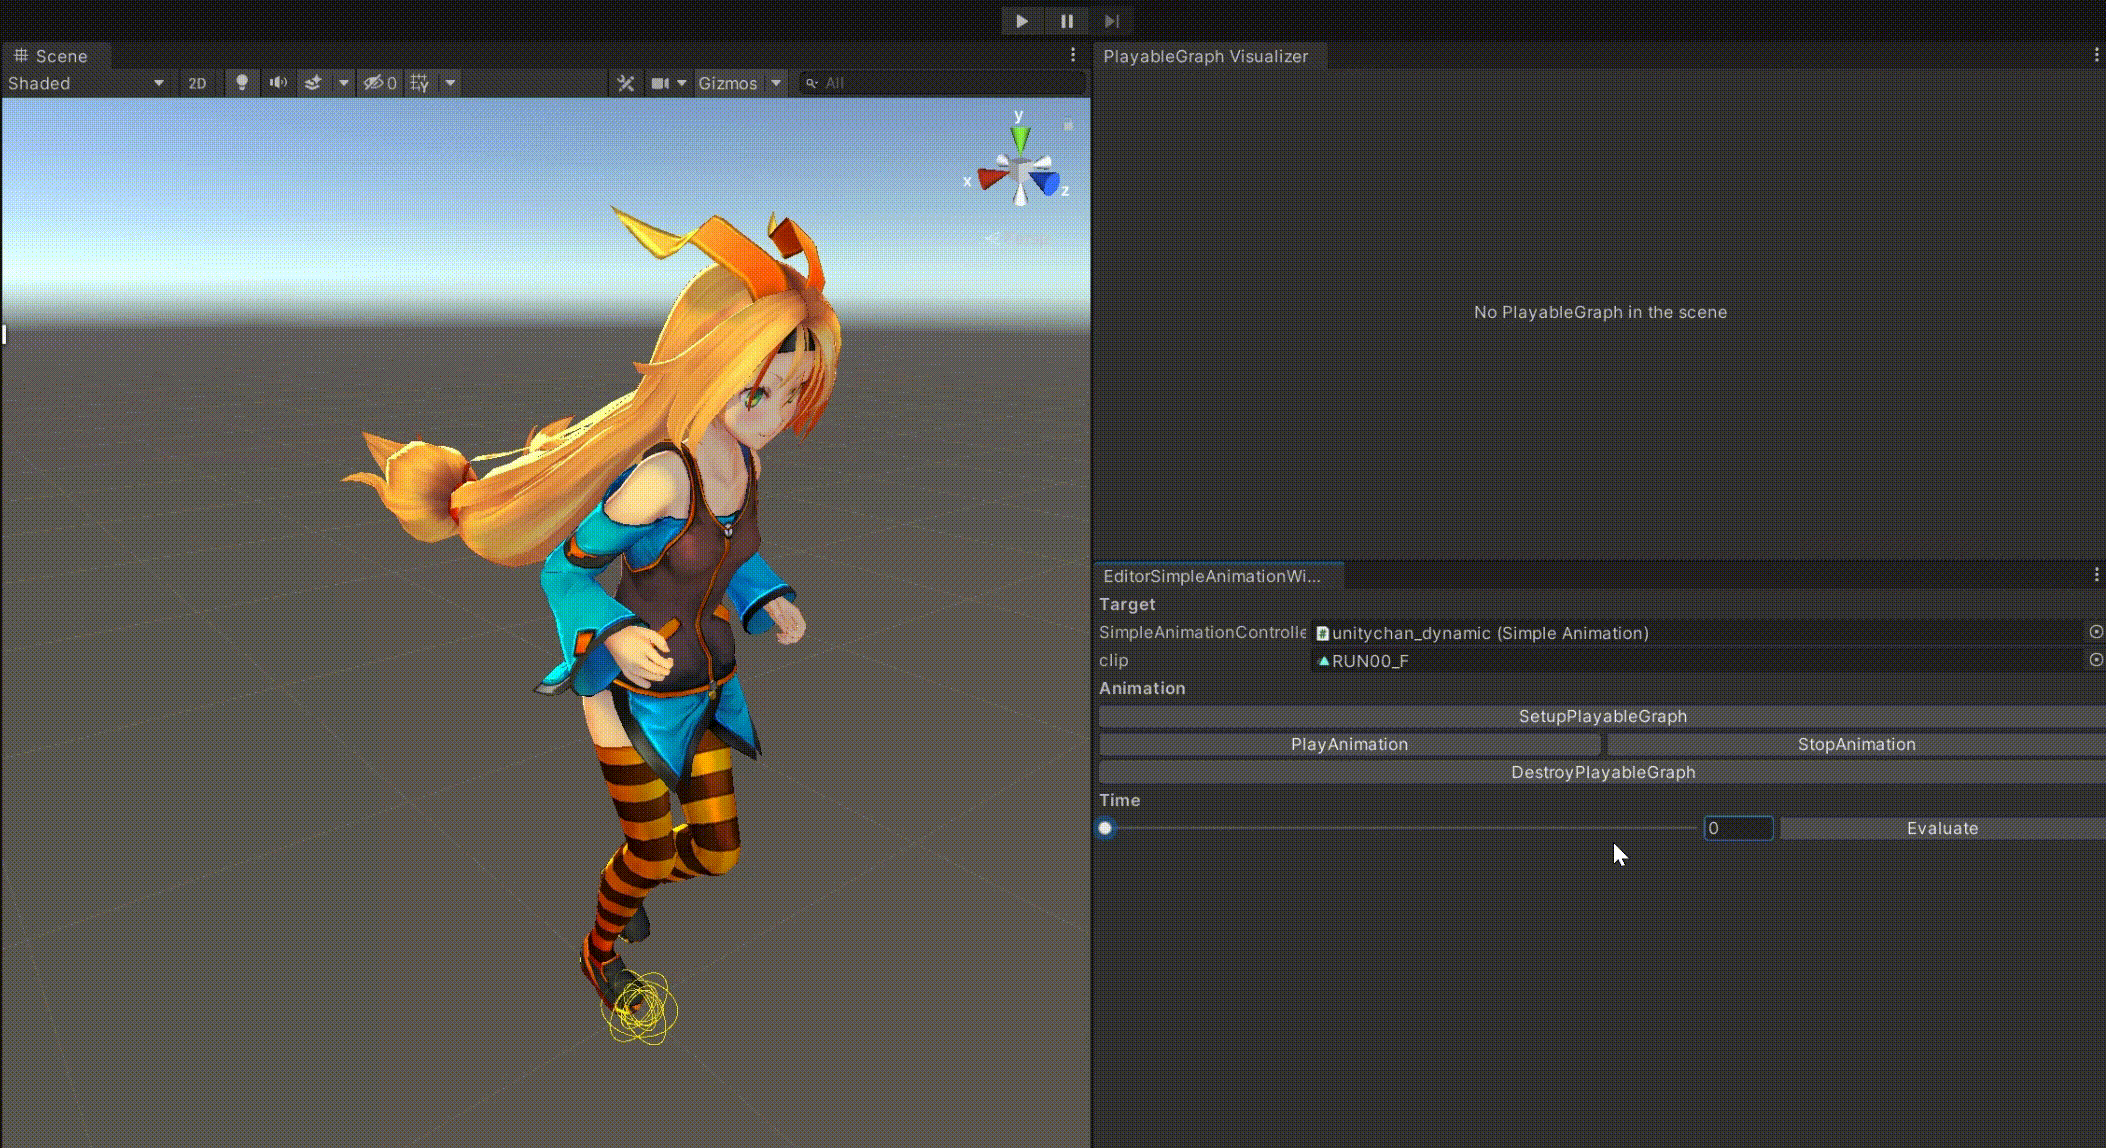
Task: Click the Animation section label
Action: pos(1142,688)
